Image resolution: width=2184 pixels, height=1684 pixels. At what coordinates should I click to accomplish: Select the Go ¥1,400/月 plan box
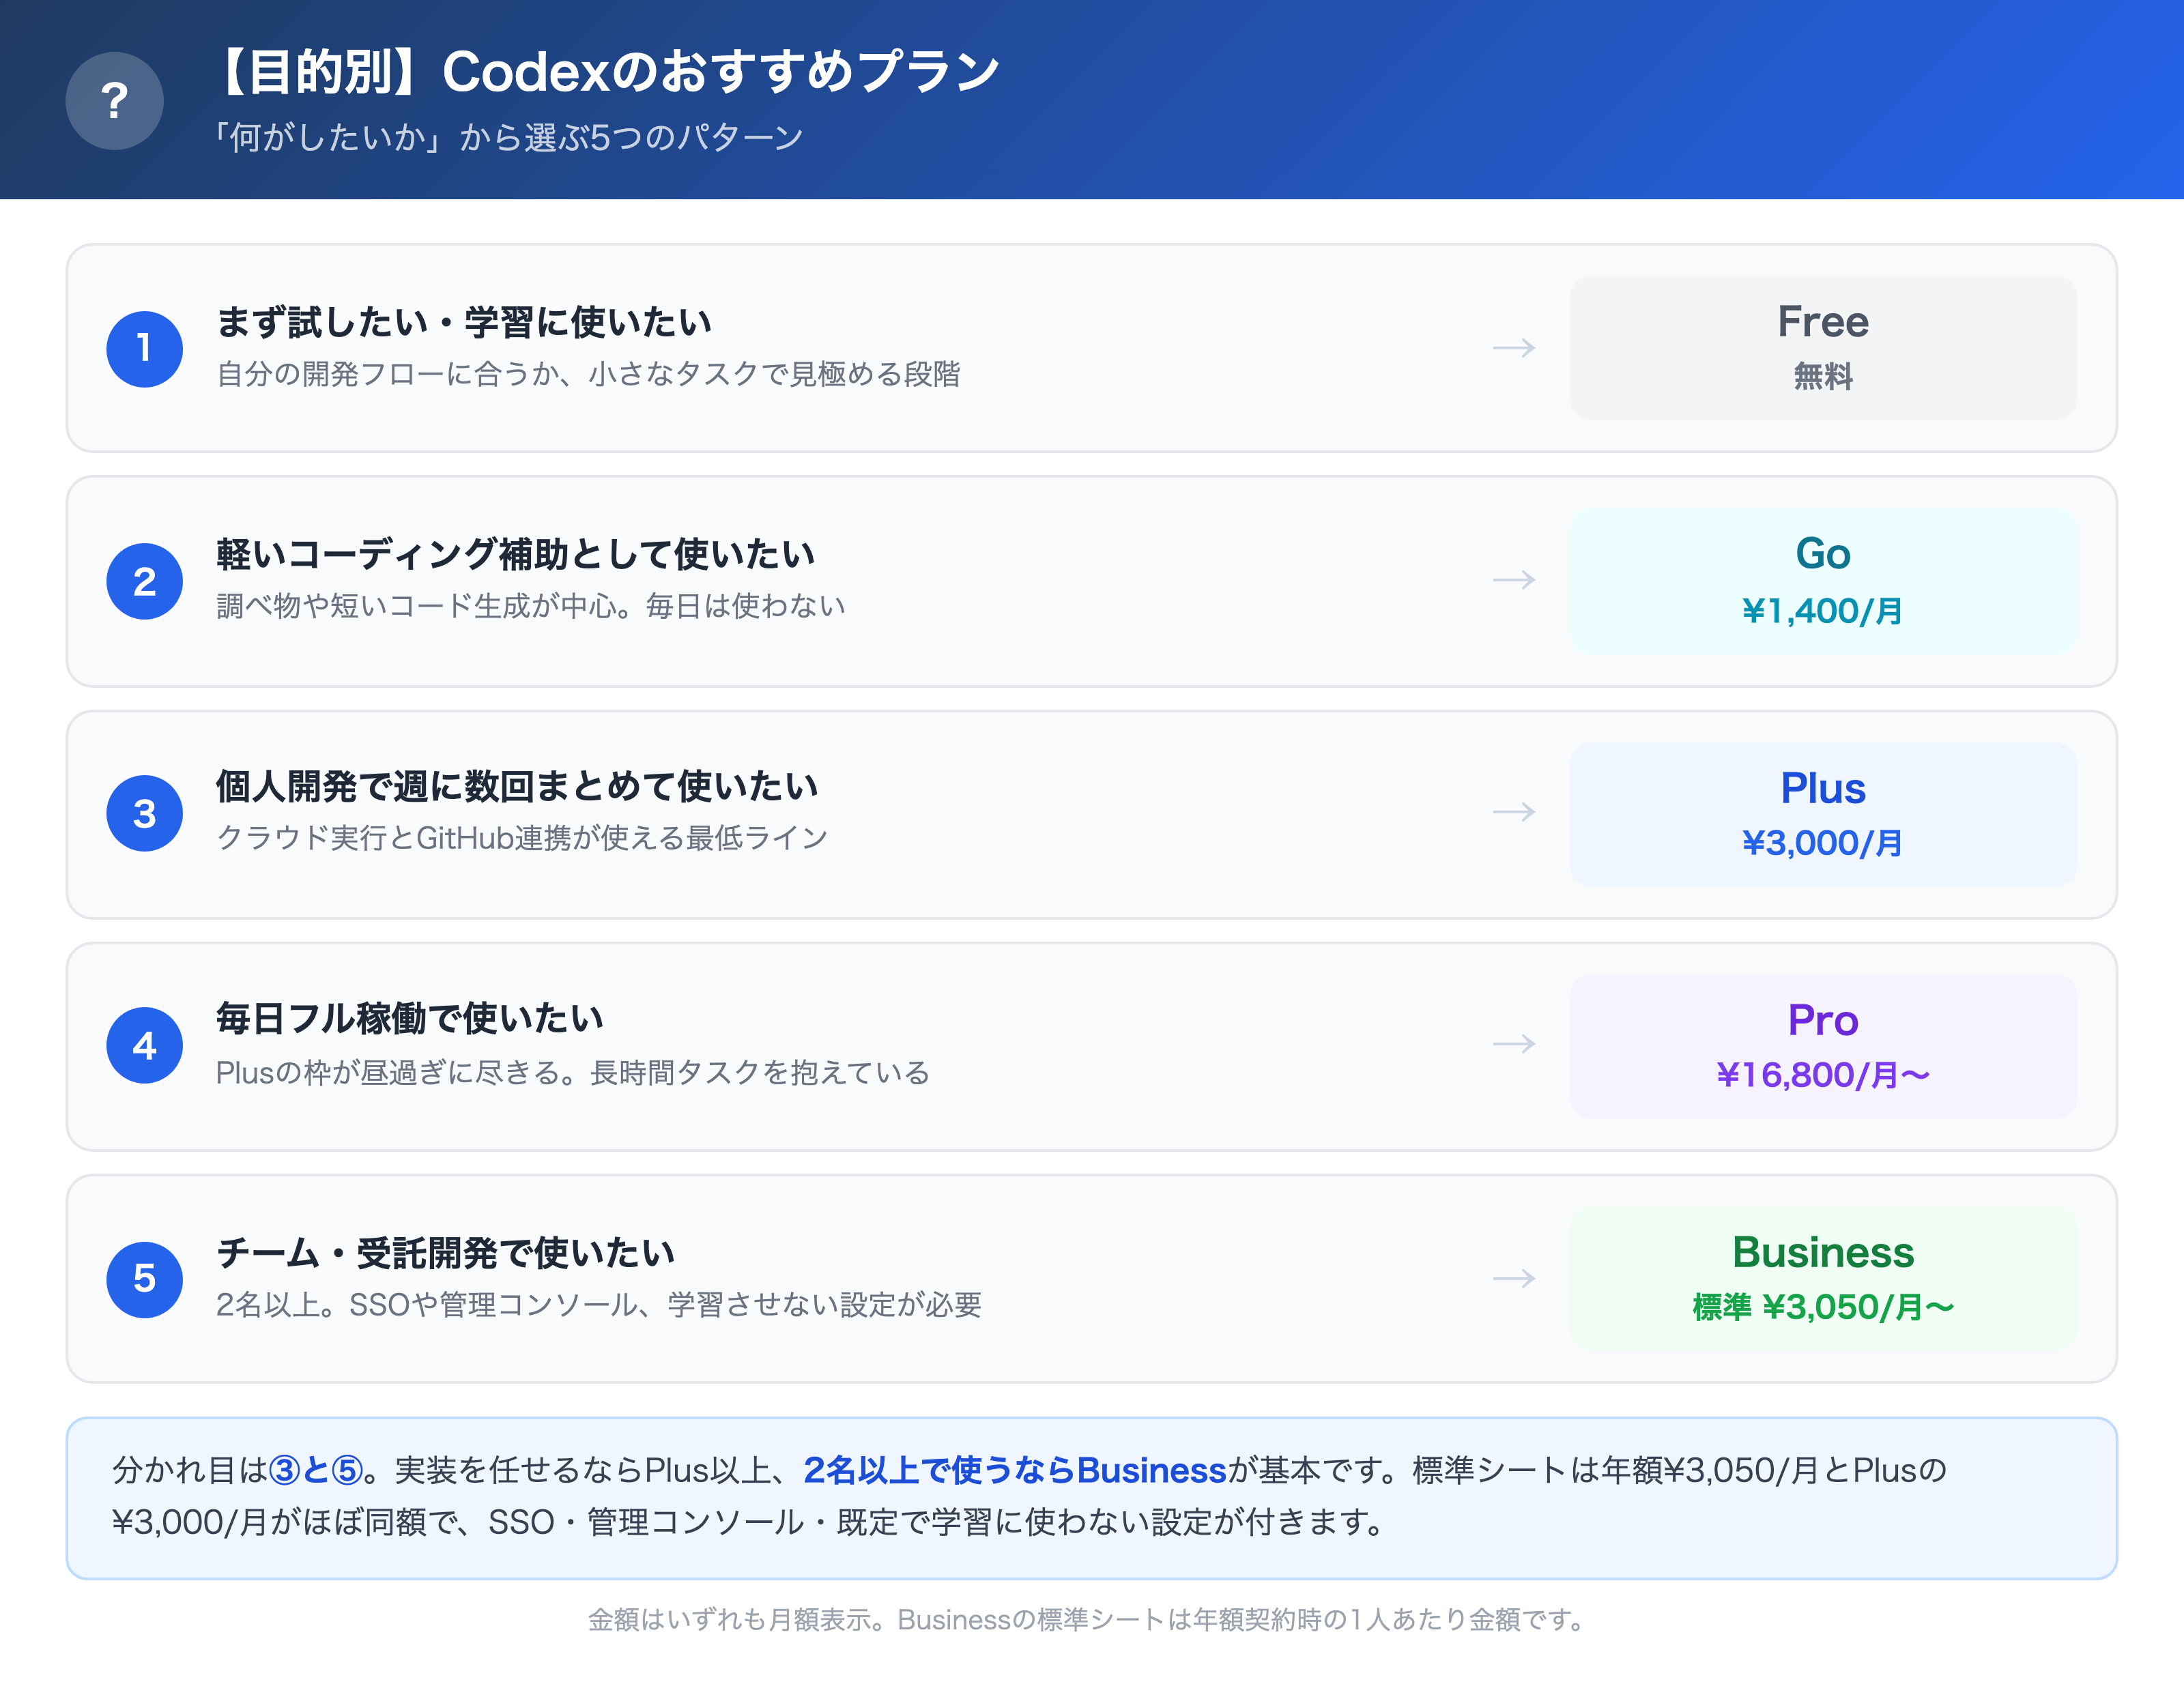coord(1822,581)
